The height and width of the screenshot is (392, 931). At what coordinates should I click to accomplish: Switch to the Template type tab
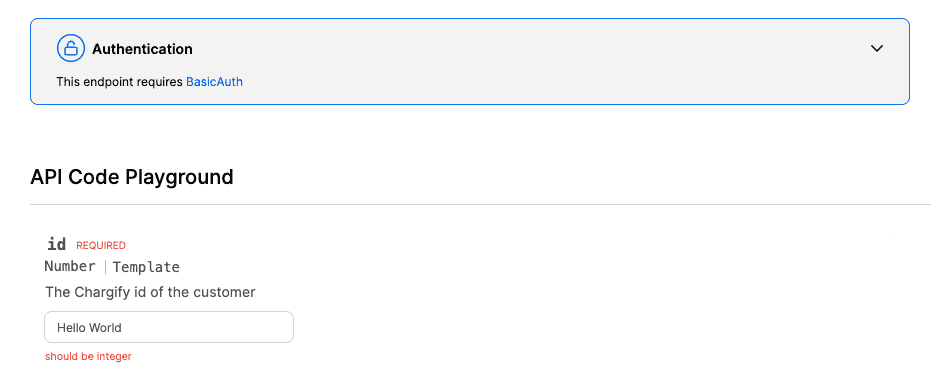pyautogui.click(x=146, y=267)
